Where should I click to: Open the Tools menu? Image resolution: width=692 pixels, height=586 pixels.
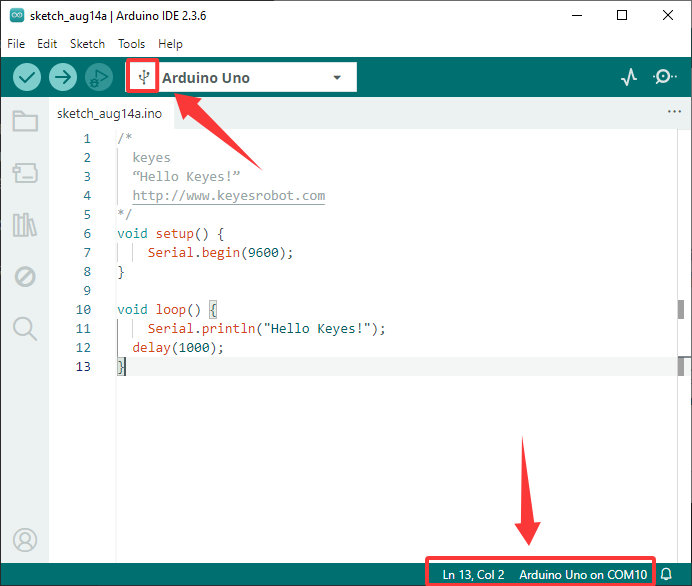coord(132,44)
